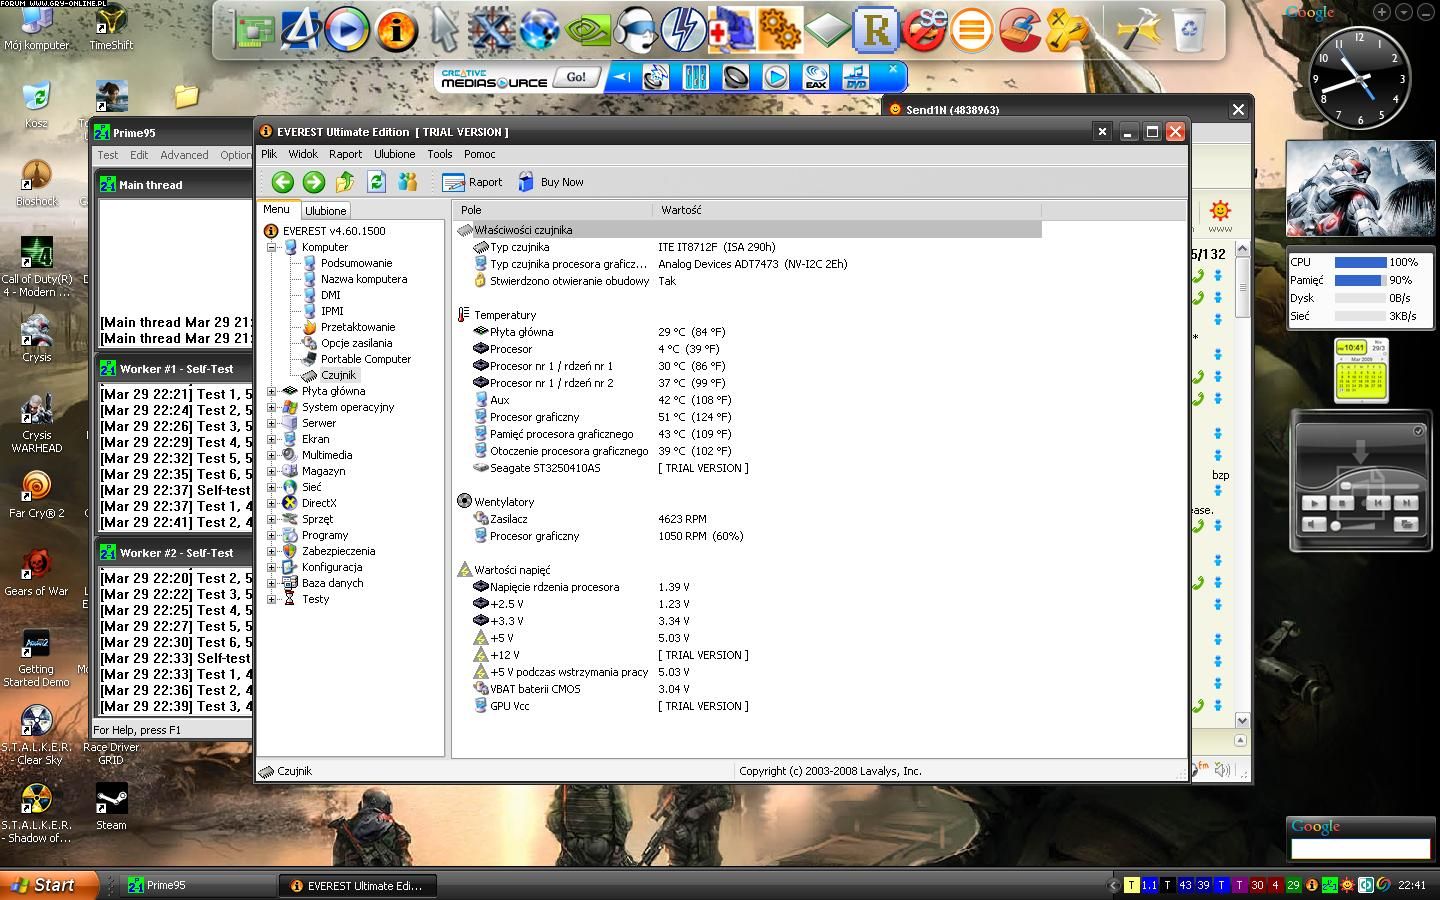Open the globe icon in top dock
1440x900 pixels.
[540, 30]
